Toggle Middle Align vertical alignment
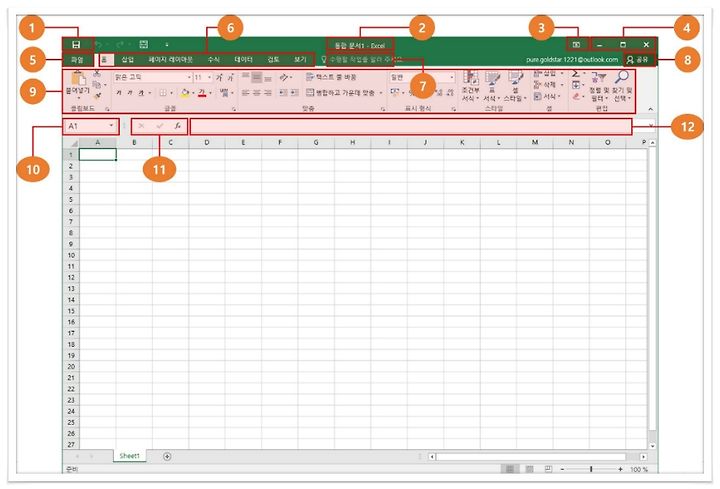Screen dimensions: 720x489 pos(257,77)
